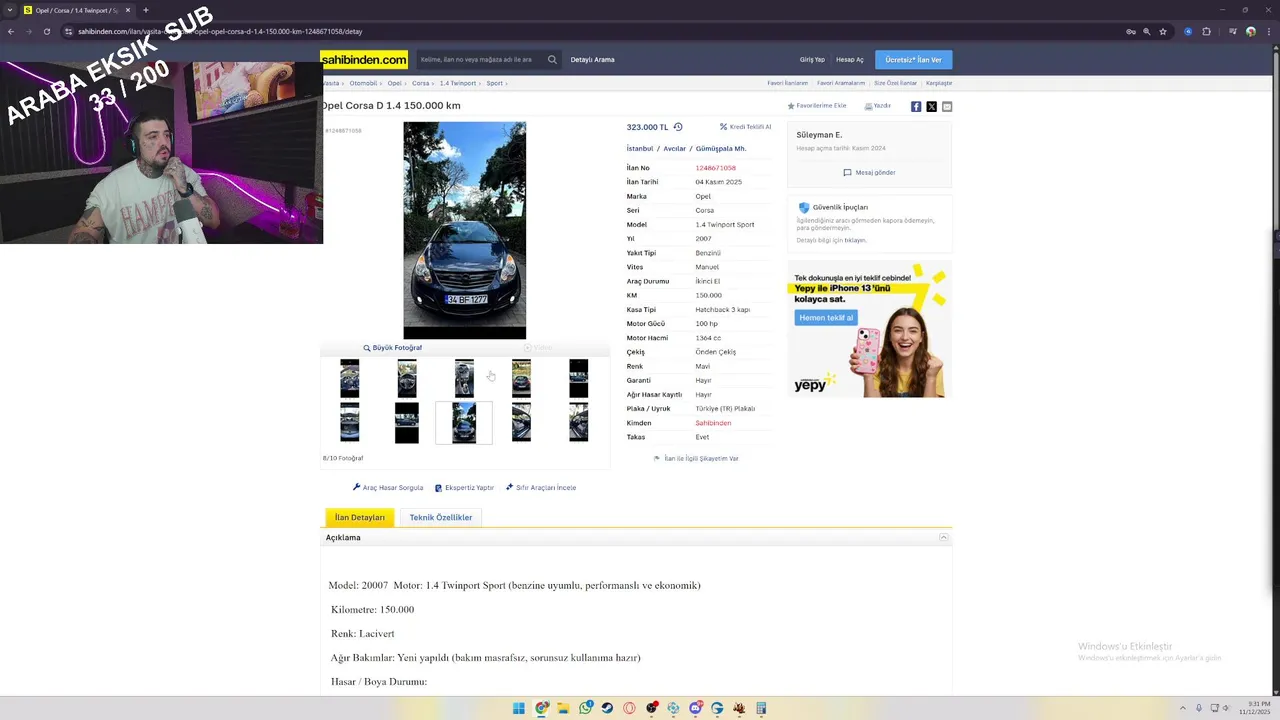Share listing via email icon
1280x720 pixels.
click(947, 106)
